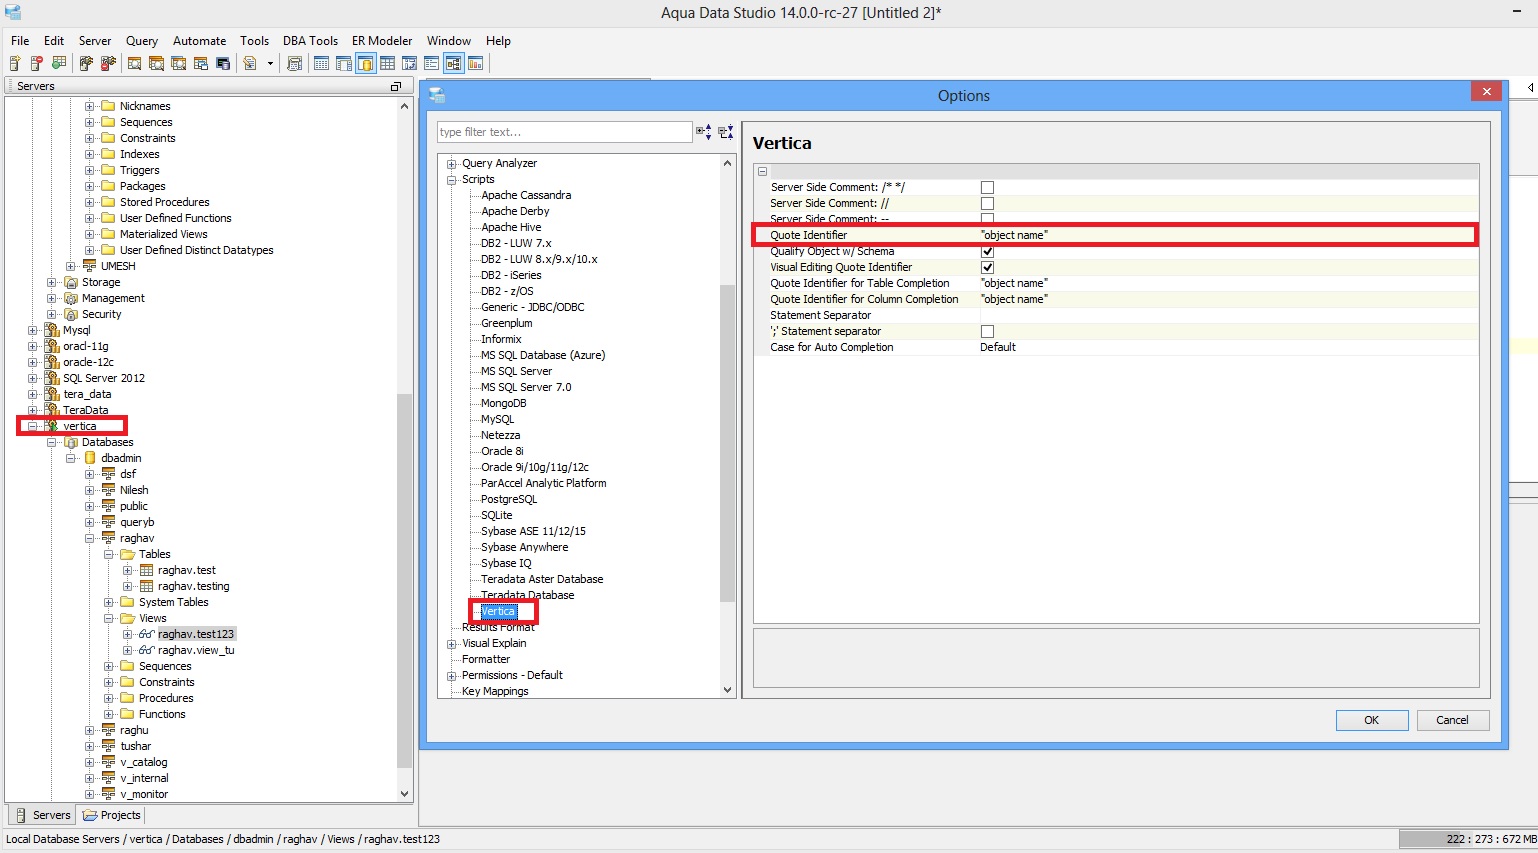Uncheck Visual Editing Quote Identifier checkbox
1538x853 pixels.
(987, 267)
